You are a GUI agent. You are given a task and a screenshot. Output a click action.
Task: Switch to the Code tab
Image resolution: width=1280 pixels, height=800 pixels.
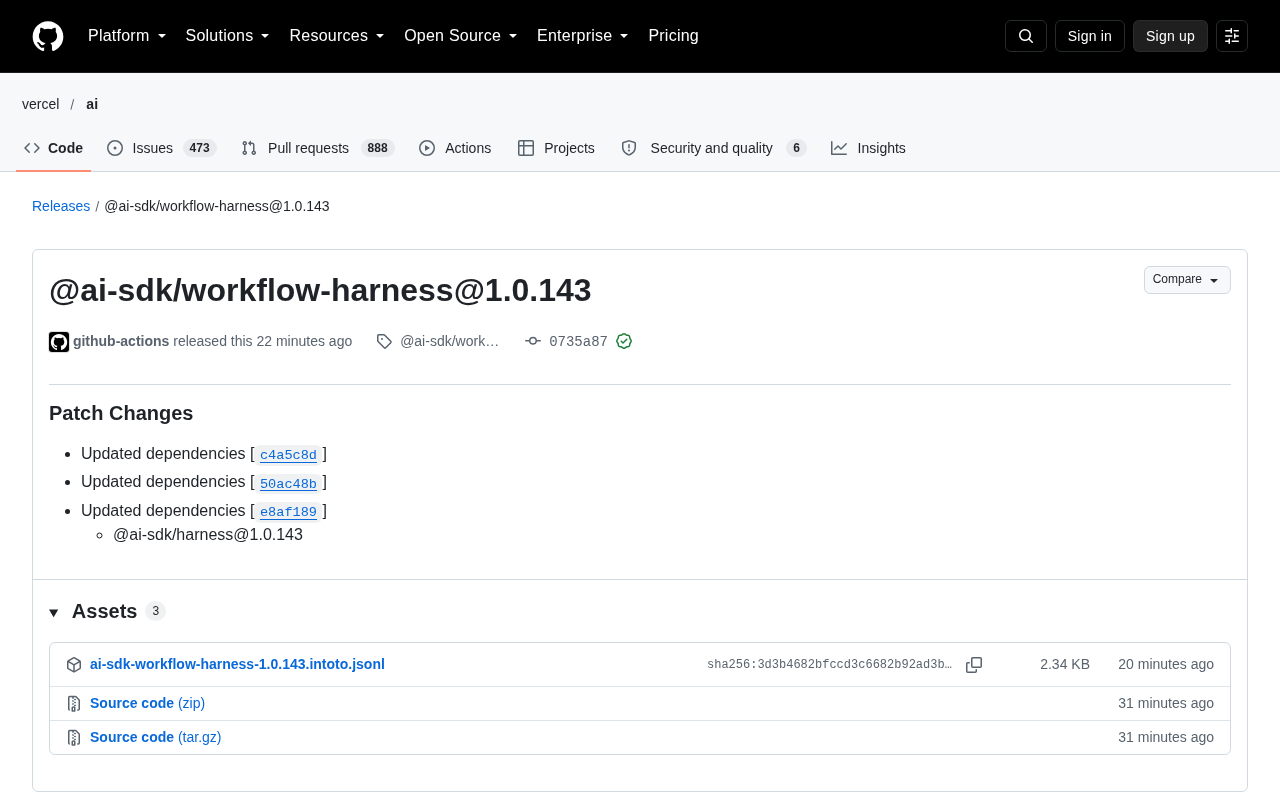[x=54, y=148]
